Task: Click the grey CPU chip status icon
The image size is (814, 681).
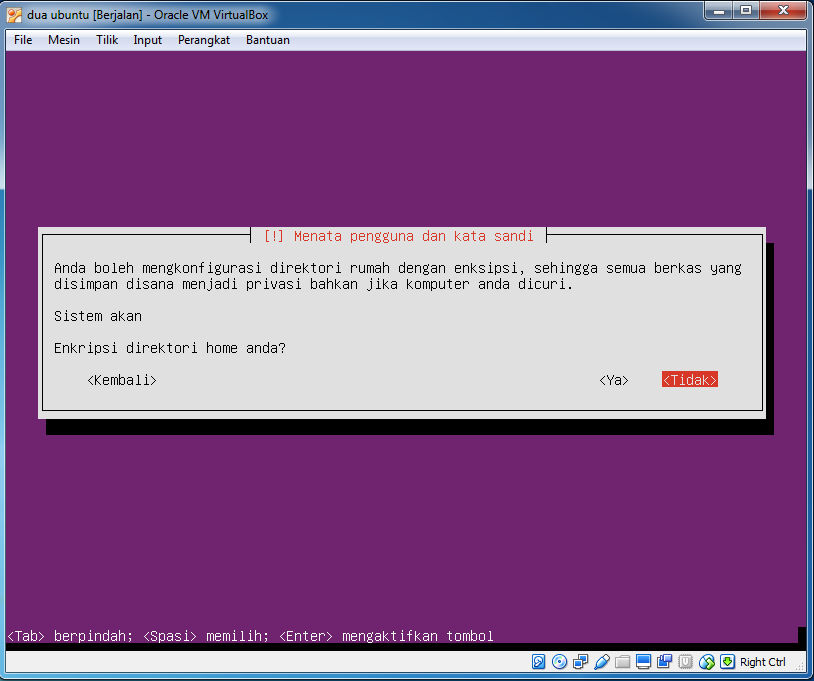Action: [x=685, y=662]
